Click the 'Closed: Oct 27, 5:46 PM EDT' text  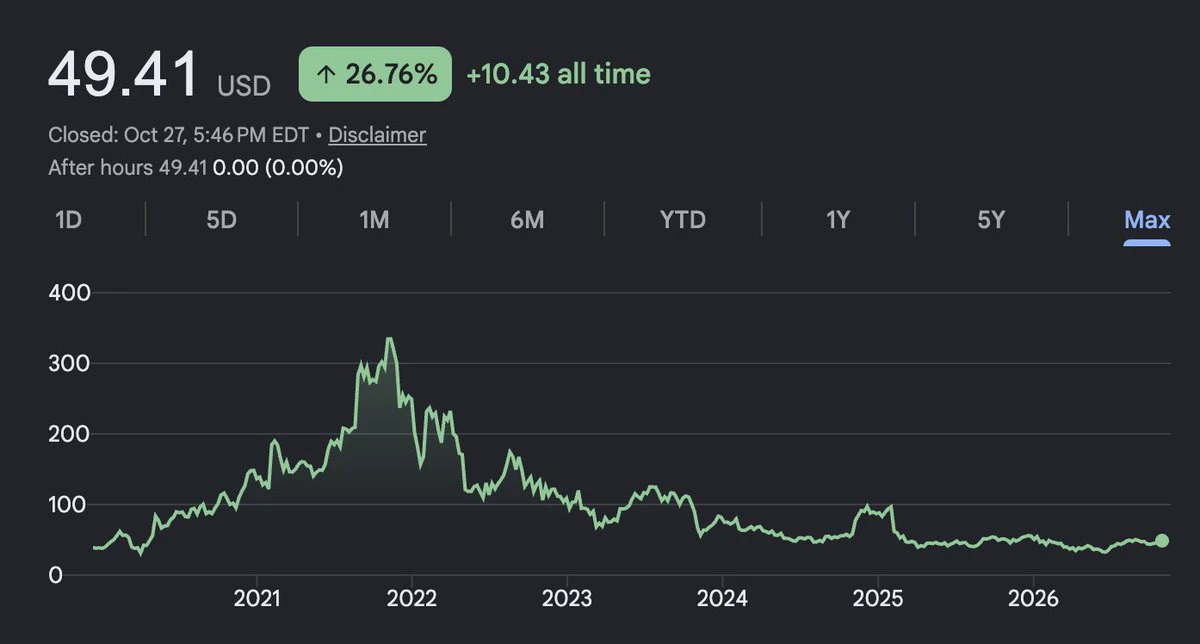(x=179, y=135)
